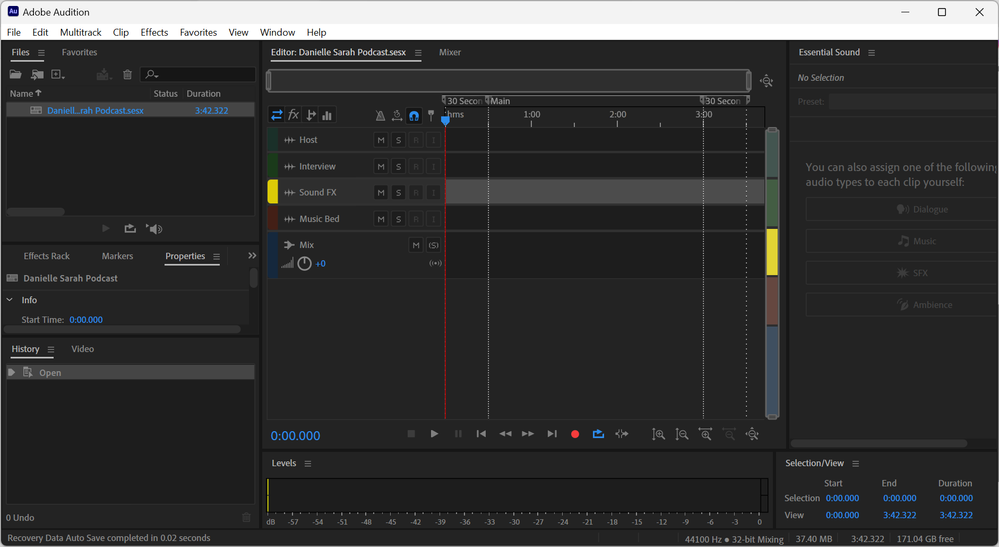999x547 pixels.
Task: Collapse the Info section in Properties
Action: coord(10,300)
